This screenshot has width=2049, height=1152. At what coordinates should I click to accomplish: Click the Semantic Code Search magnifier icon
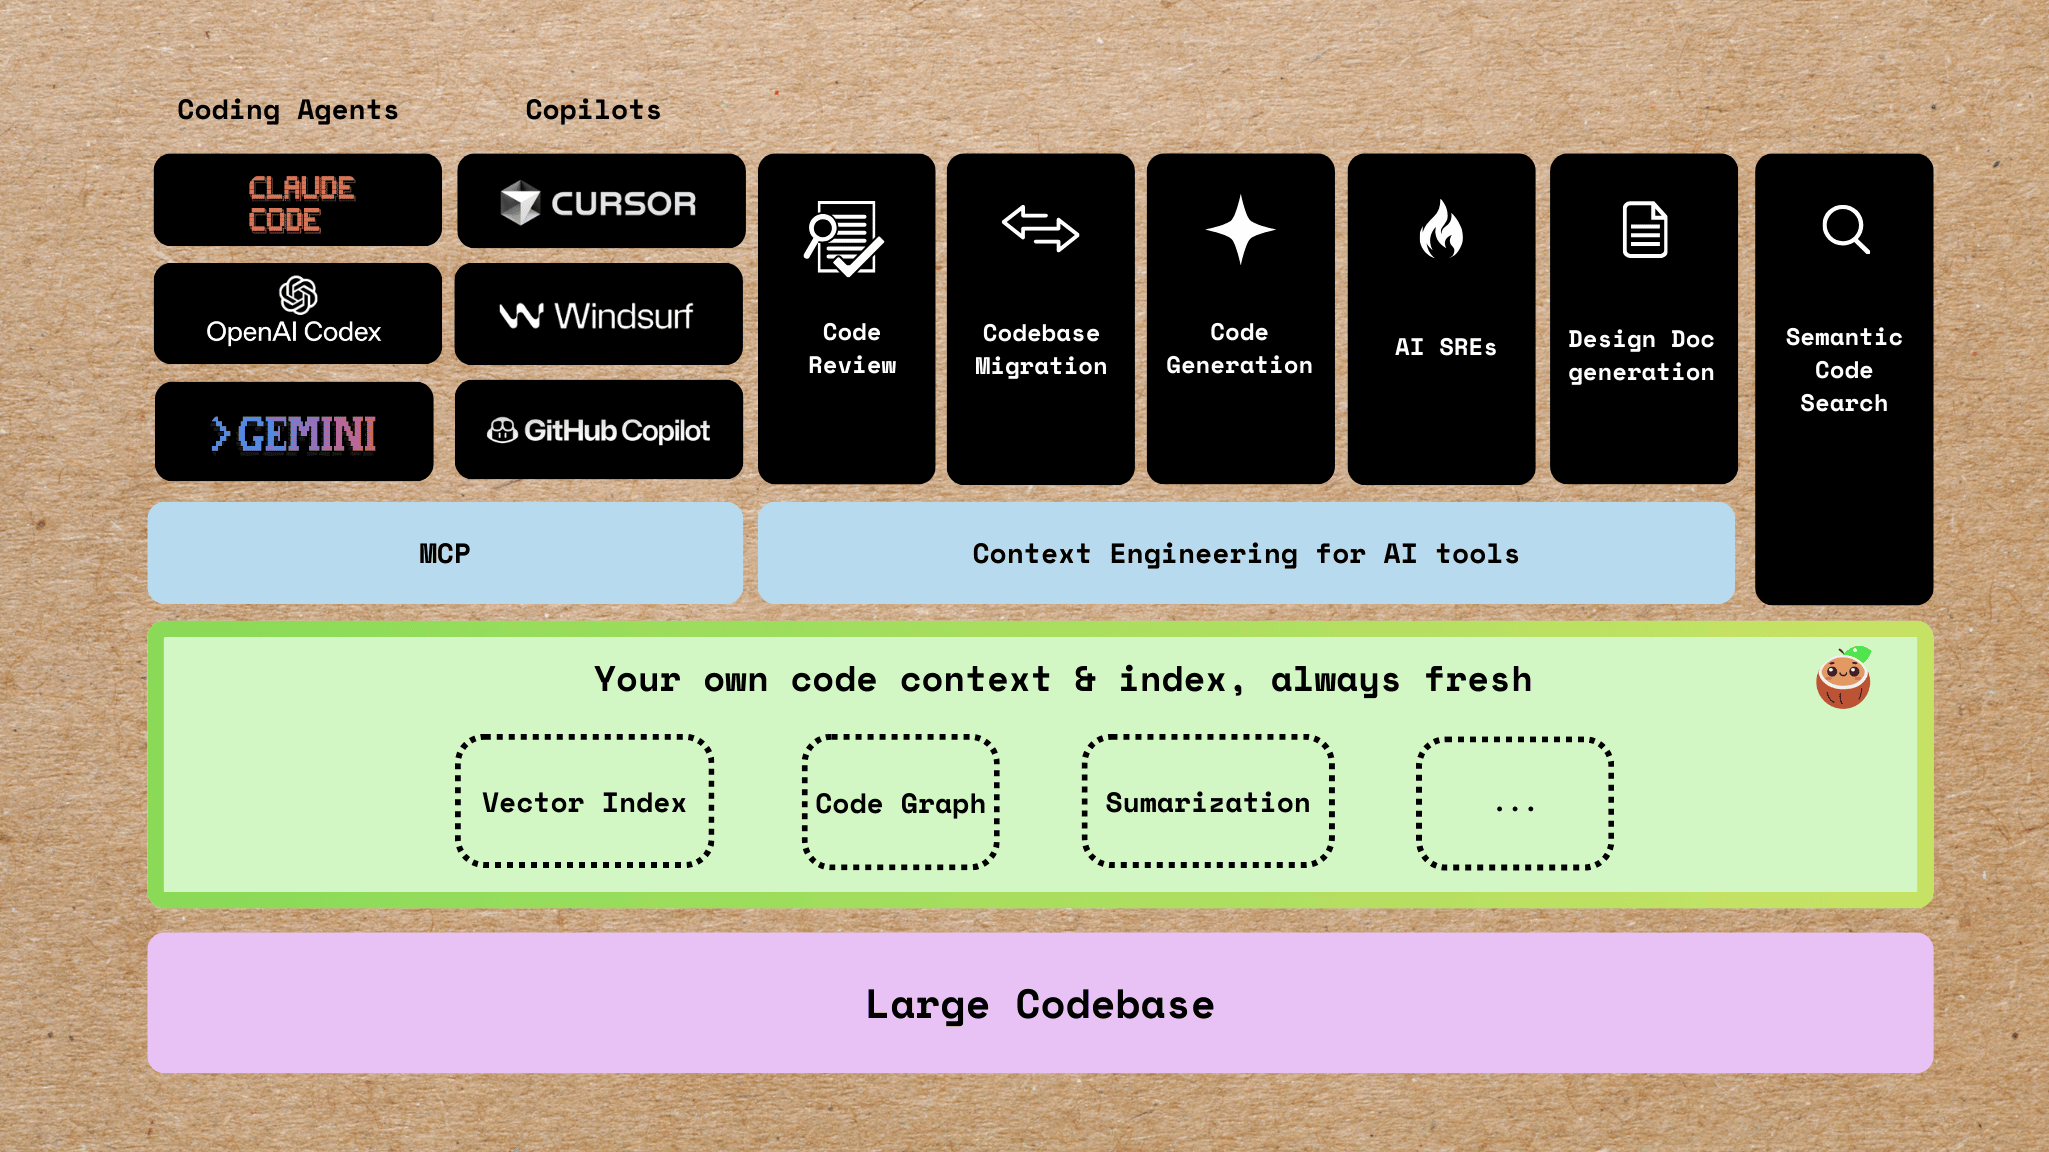point(1845,230)
